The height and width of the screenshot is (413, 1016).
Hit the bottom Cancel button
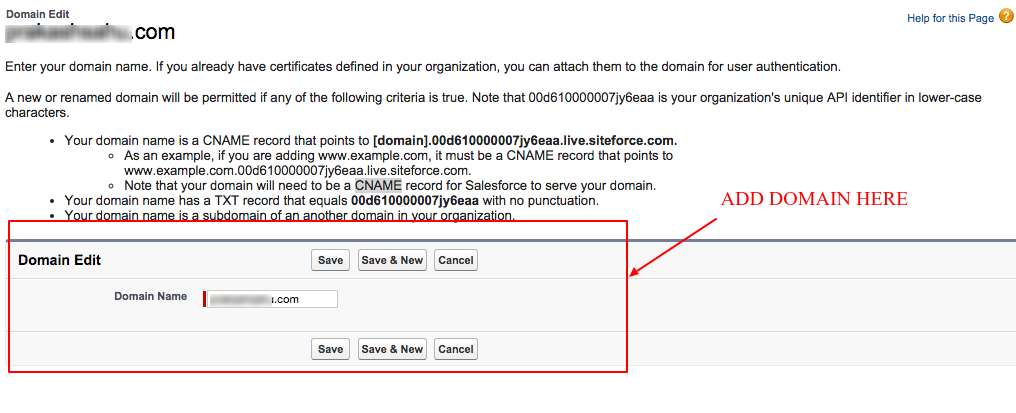(x=455, y=349)
